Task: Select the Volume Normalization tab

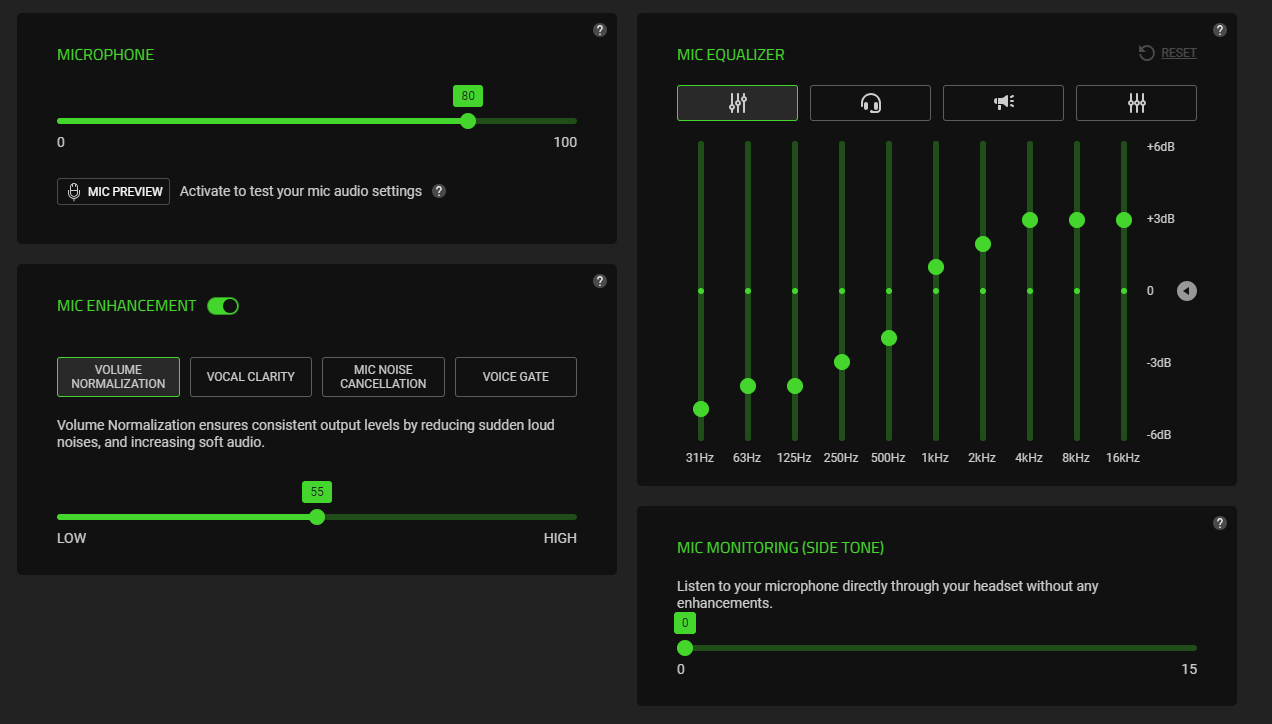Action: [x=118, y=377]
